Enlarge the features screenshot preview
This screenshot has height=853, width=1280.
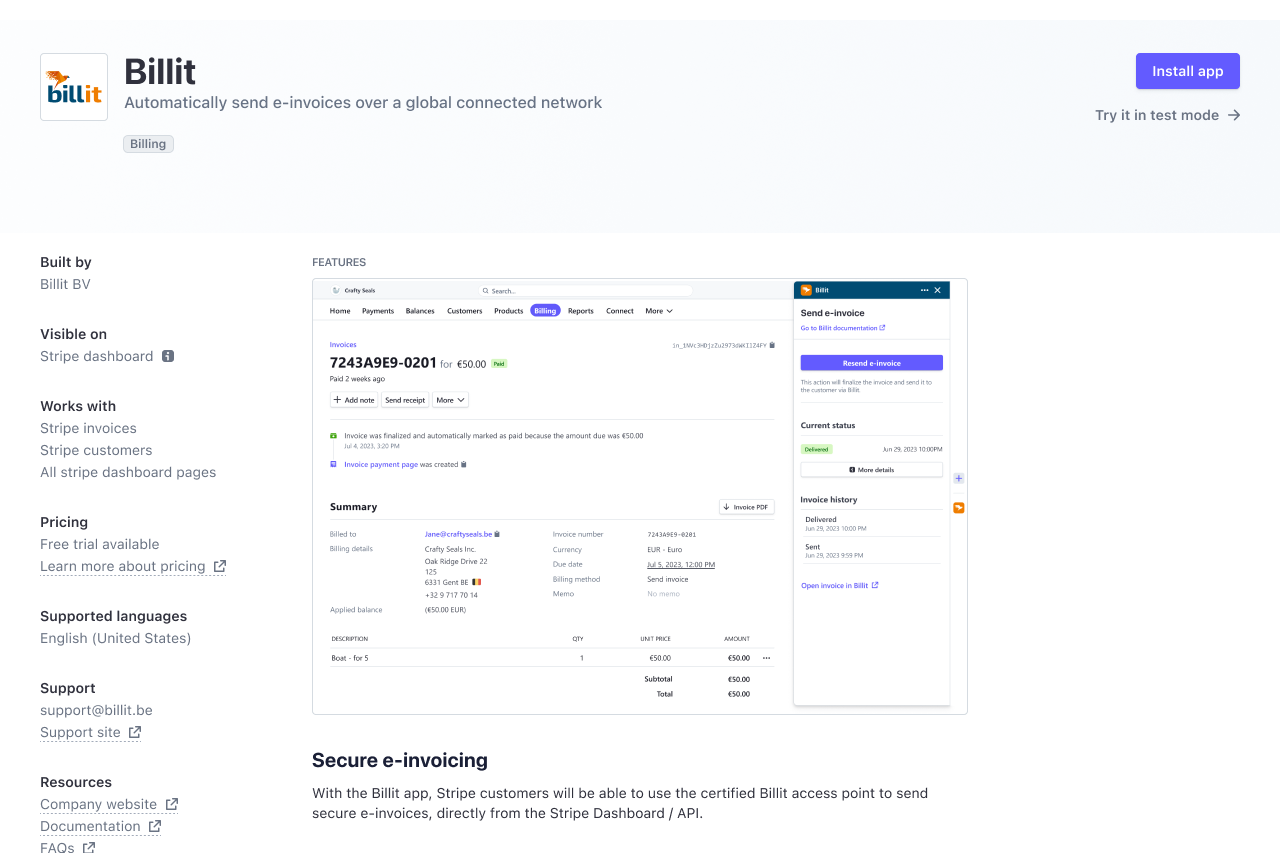tap(639, 496)
